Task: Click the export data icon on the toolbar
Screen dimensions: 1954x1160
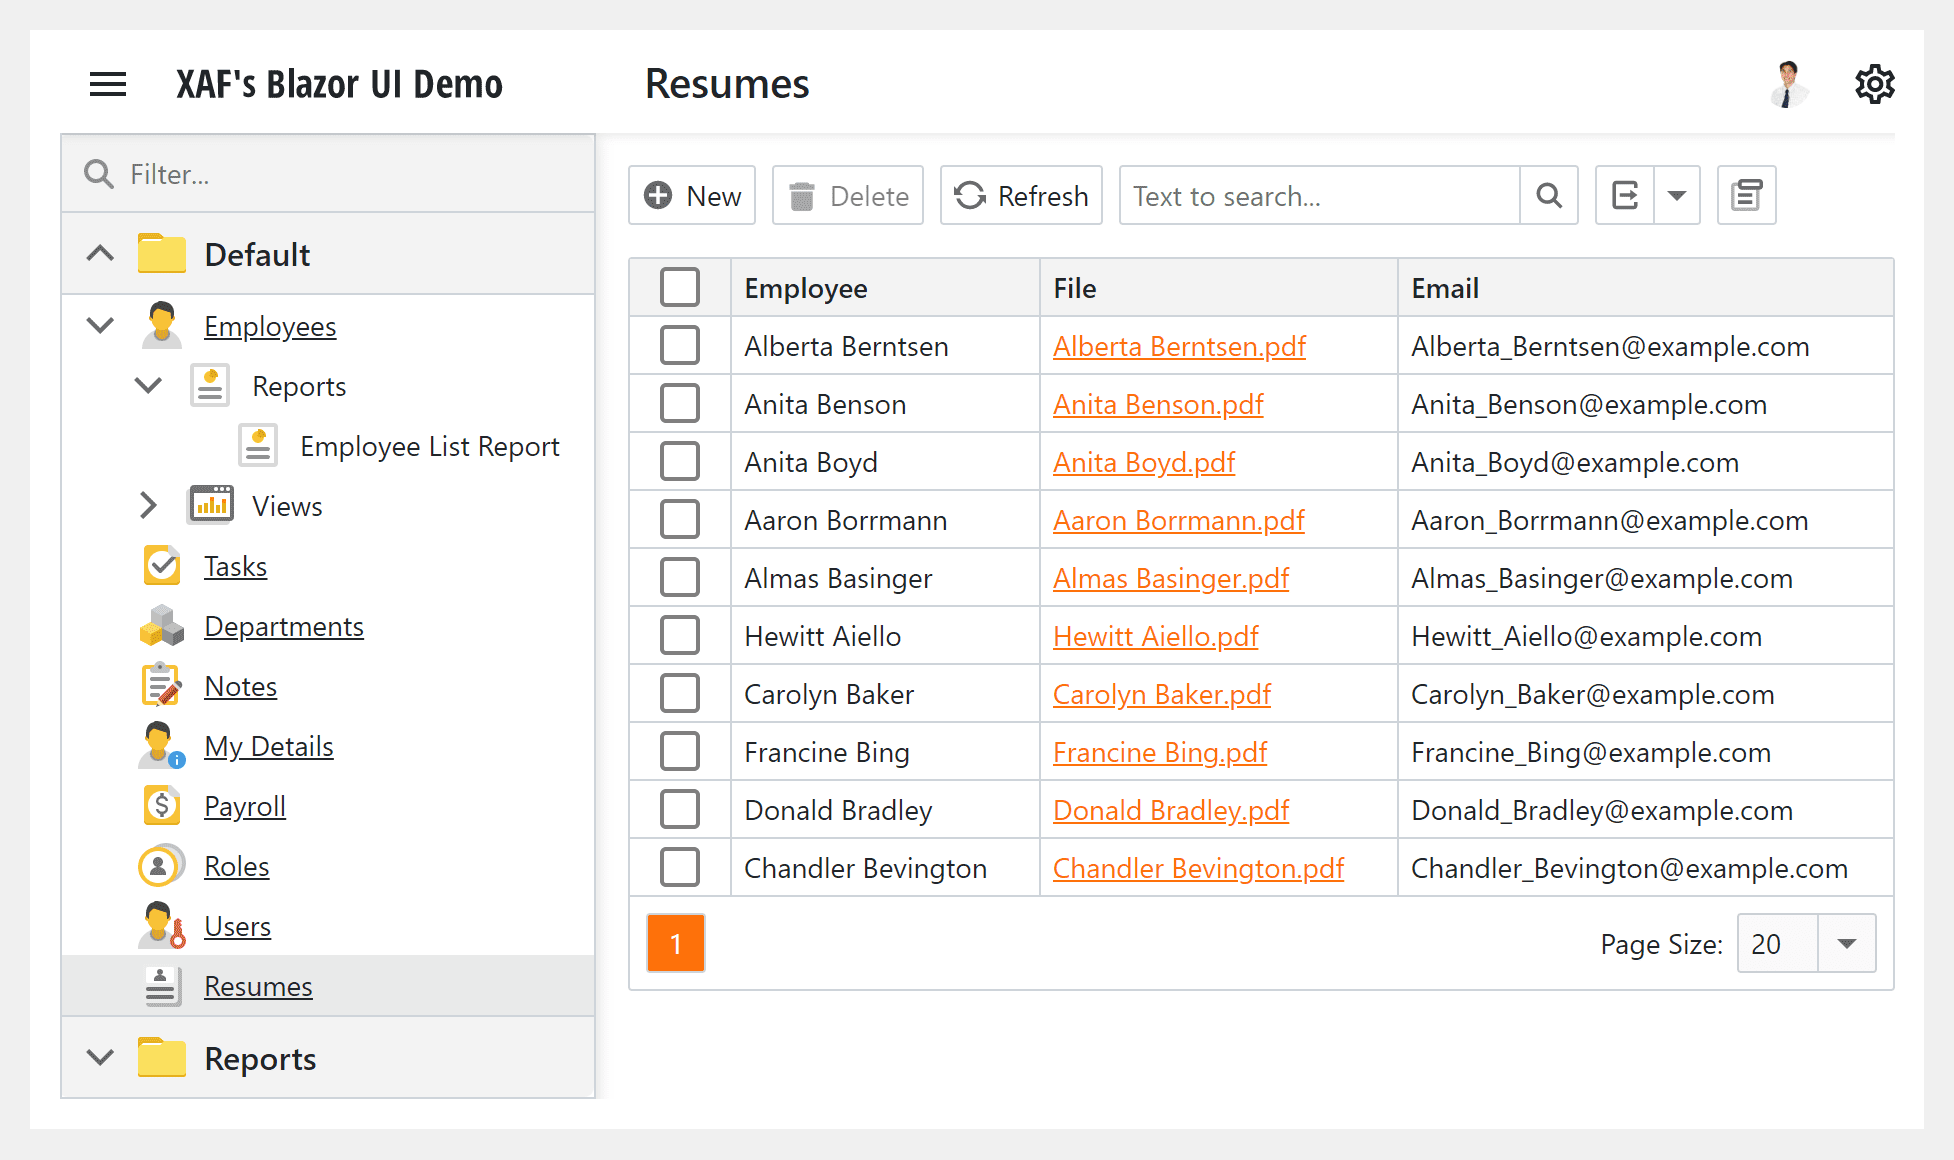Action: pos(1623,195)
